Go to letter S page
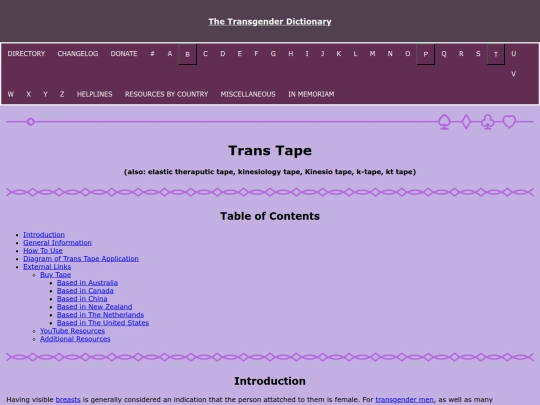 coord(478,54)
